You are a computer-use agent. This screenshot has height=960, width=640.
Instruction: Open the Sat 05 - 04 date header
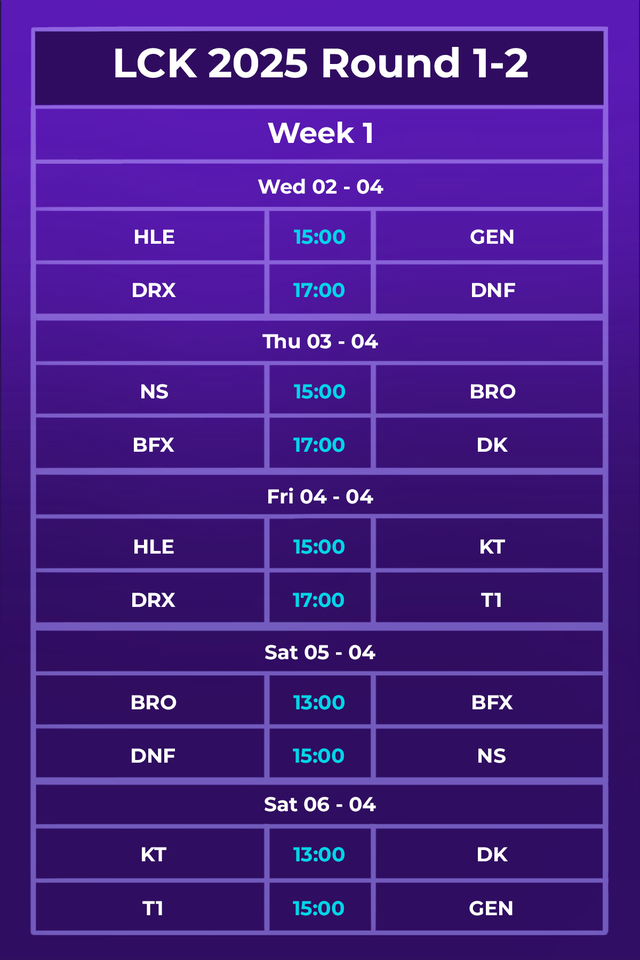click(x=320, y=652)
